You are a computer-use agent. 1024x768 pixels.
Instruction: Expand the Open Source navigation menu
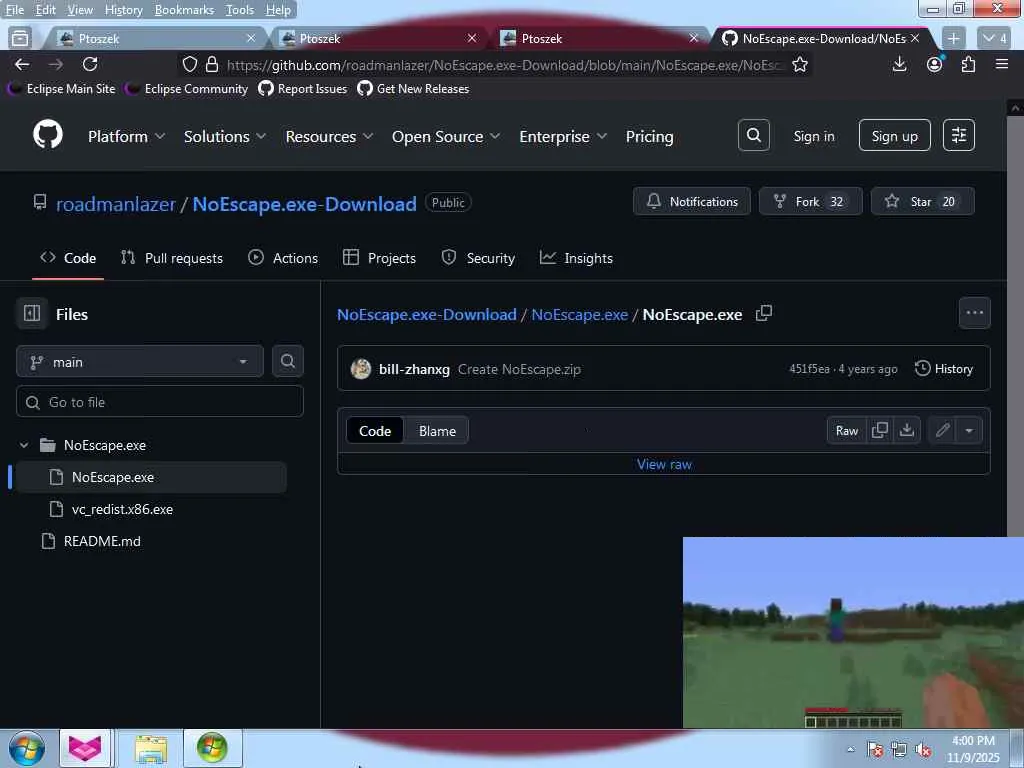pyautogui.click(x=445, y=136)
